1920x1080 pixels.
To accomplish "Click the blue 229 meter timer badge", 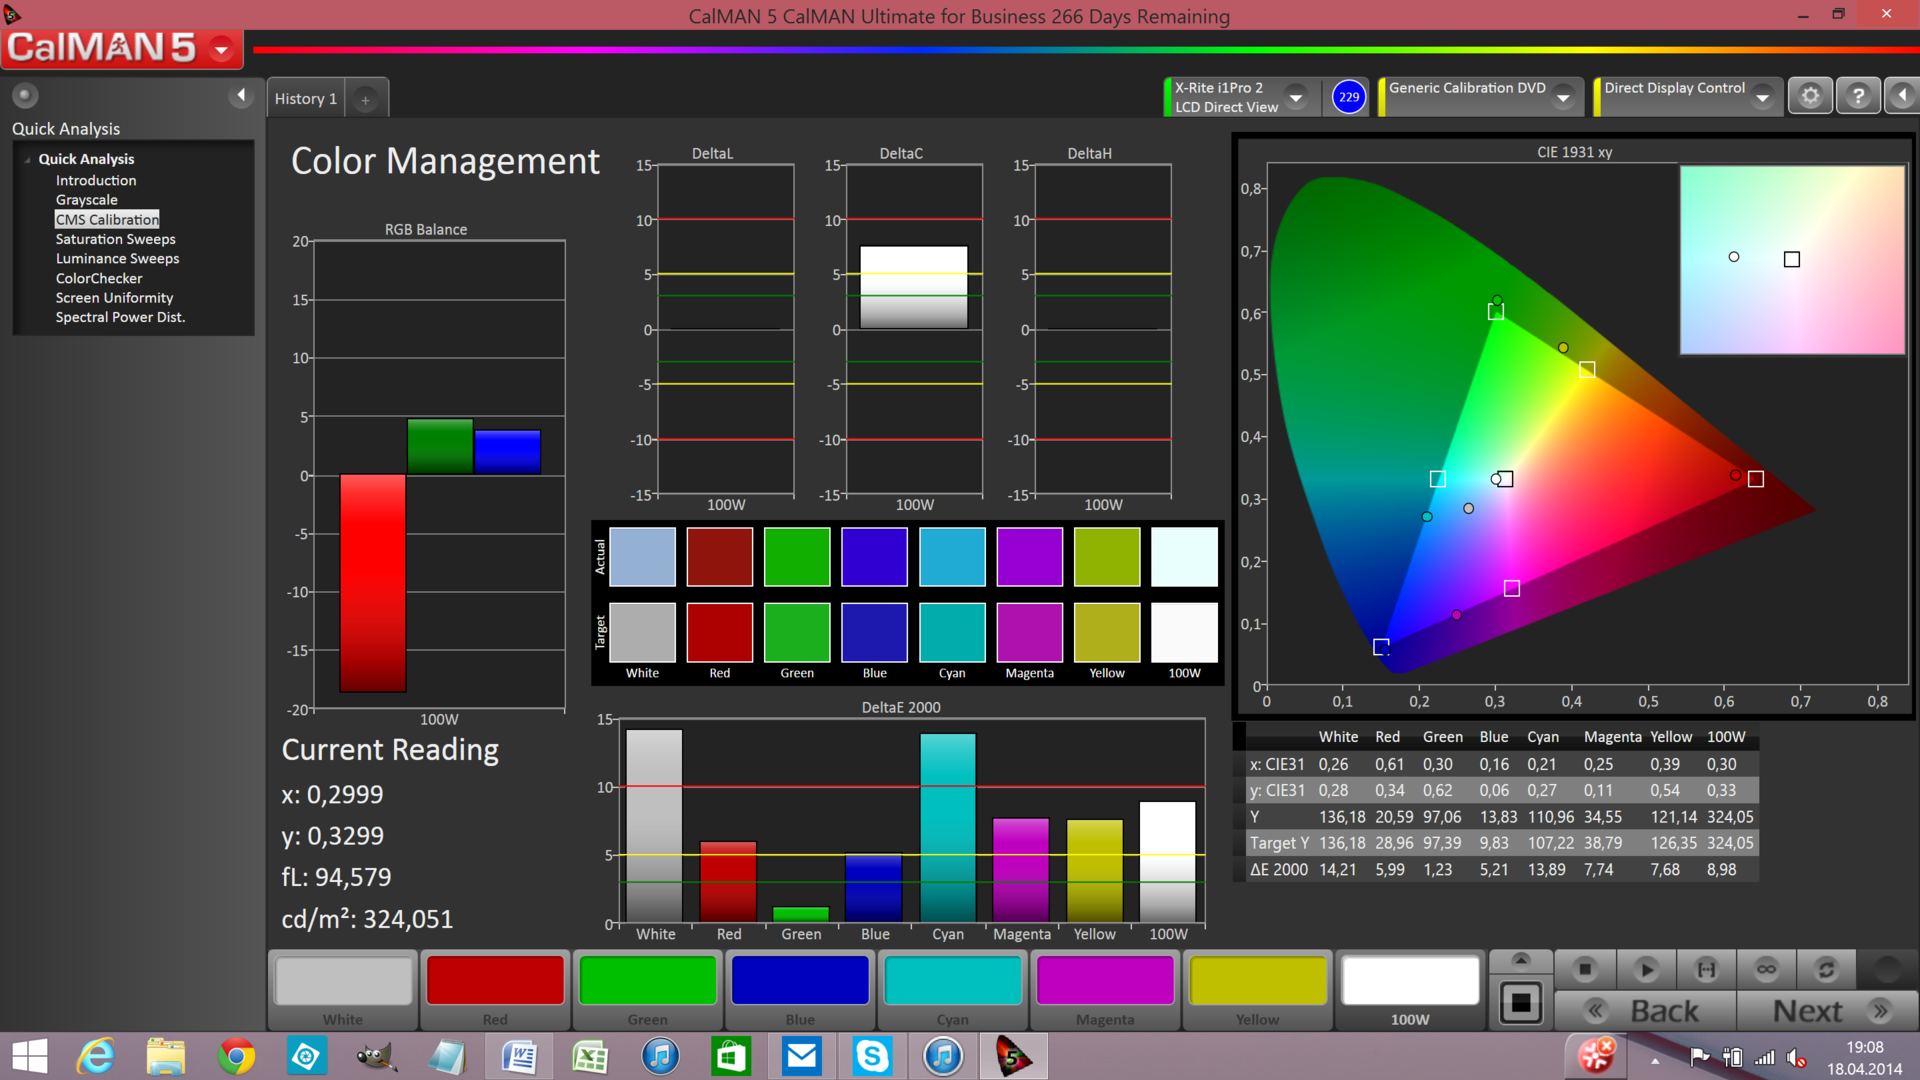I will pos(1349,97).
